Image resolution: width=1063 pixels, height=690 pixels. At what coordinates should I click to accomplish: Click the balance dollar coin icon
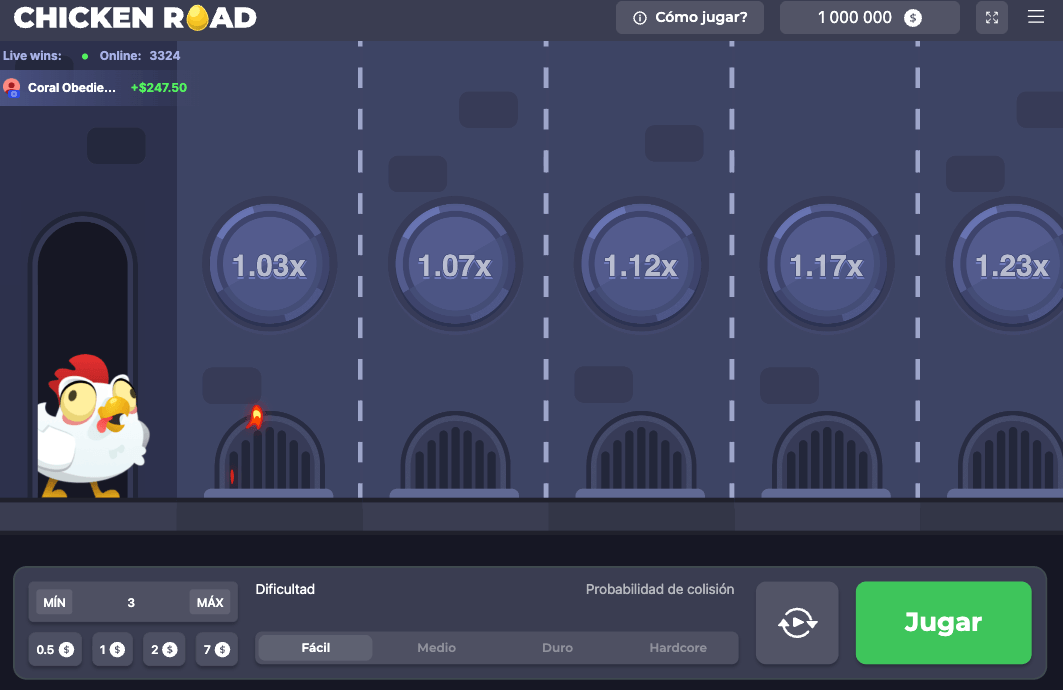[912, 18]
